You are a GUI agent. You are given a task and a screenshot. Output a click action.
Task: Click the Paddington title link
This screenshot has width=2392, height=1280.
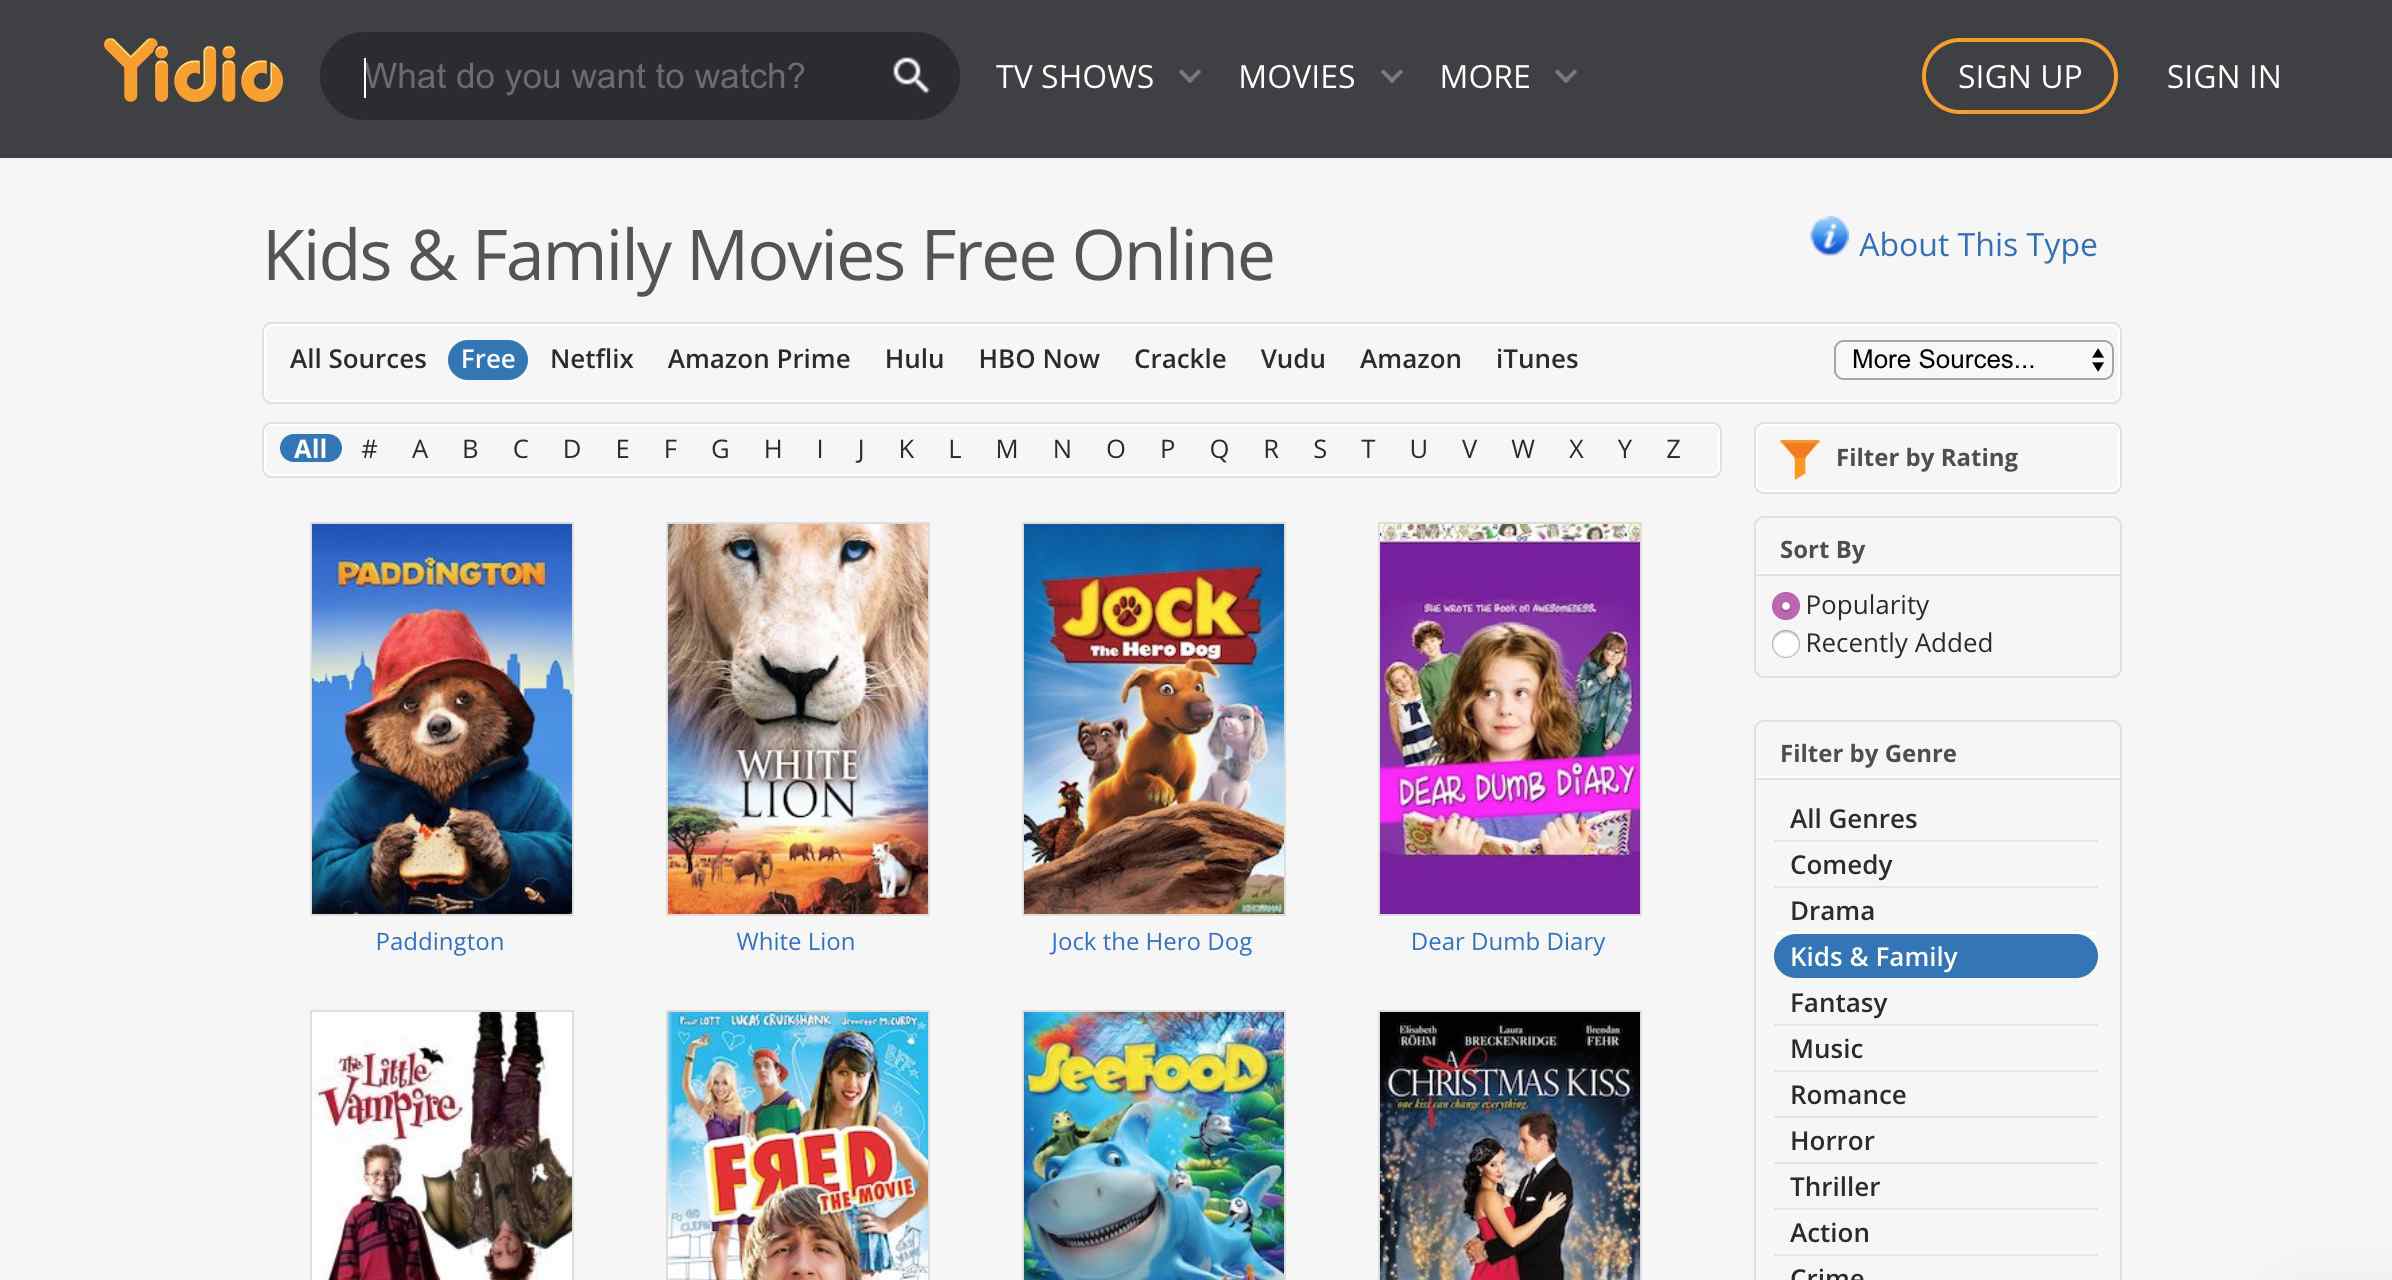tap(440, 942)
